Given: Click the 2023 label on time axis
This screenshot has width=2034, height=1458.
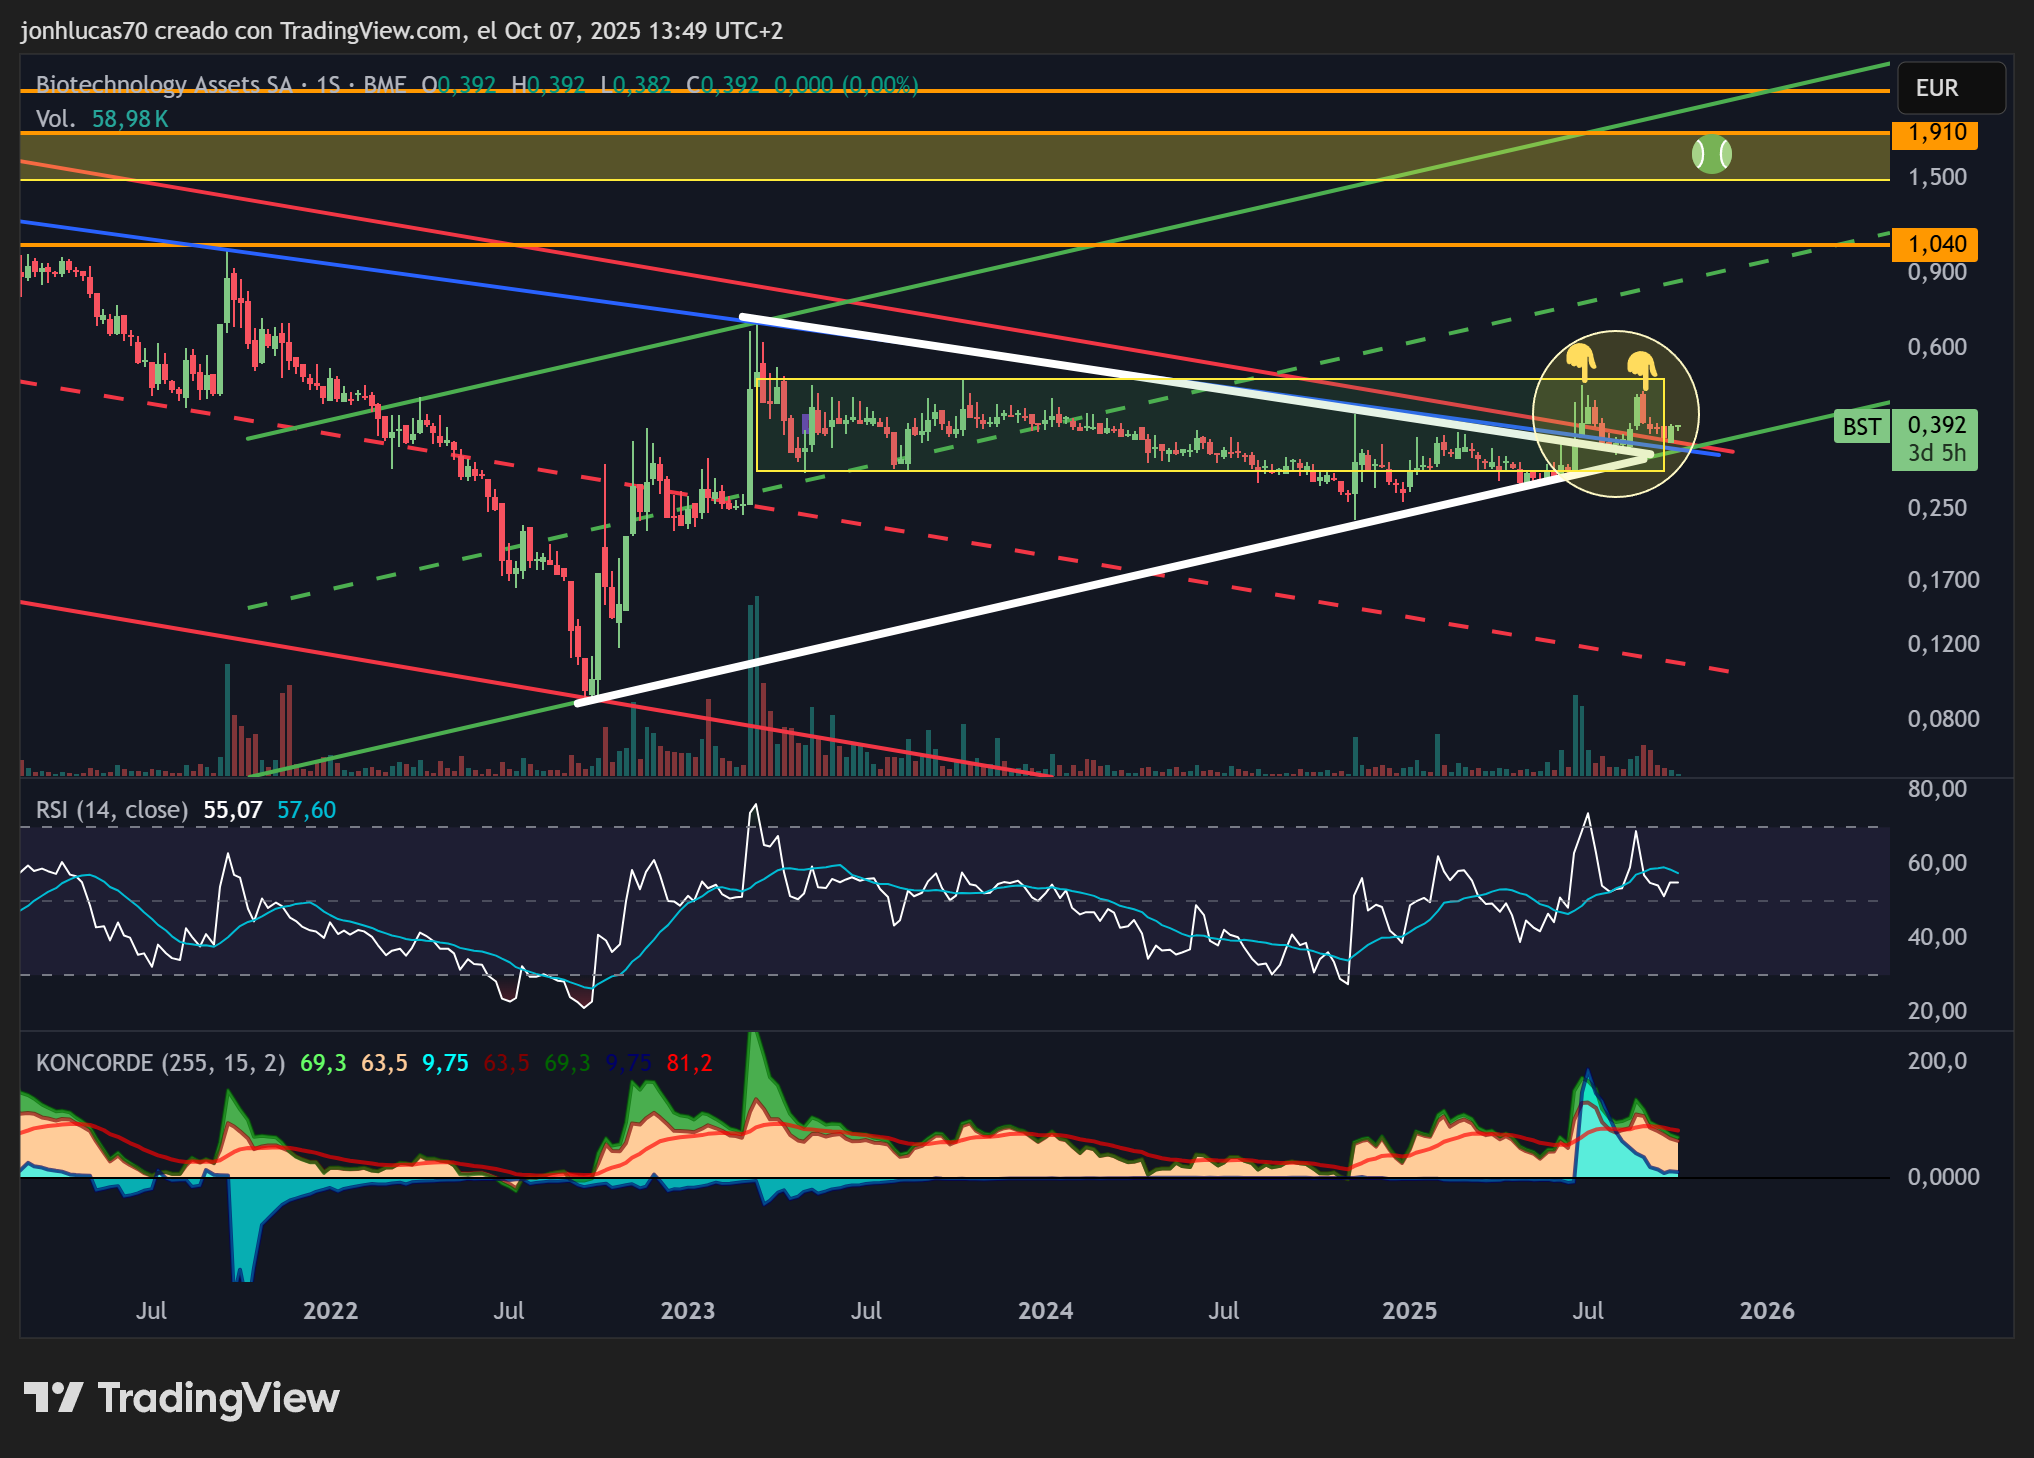Looking at the screenshot, I should click(688, 1311).
